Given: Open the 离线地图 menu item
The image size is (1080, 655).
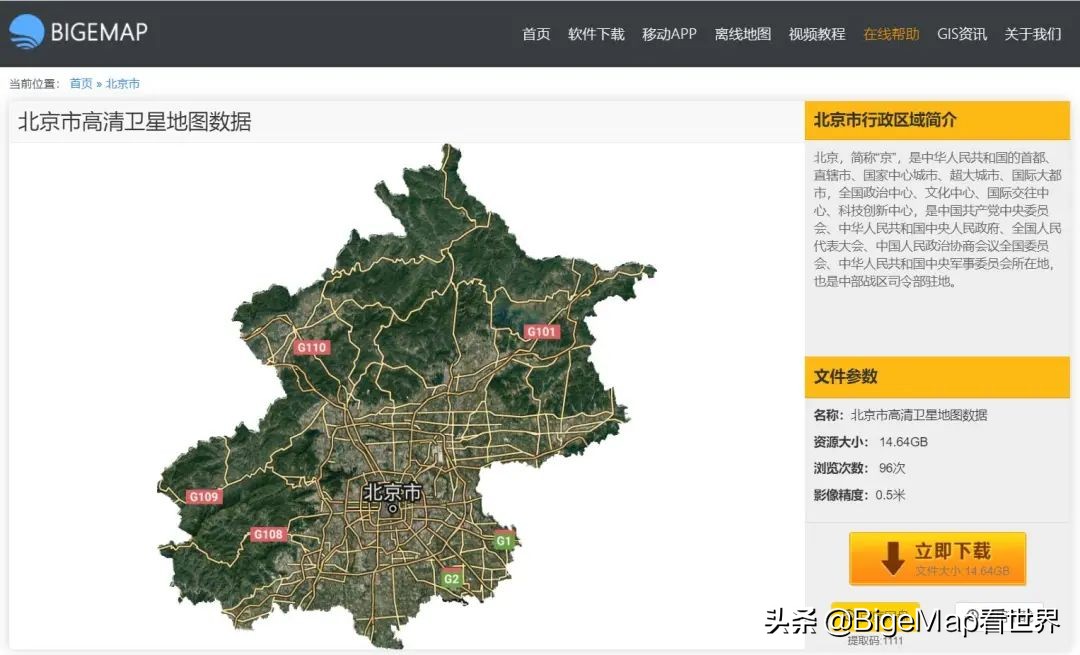Looking at the screenshot, I should click(742, 33).
